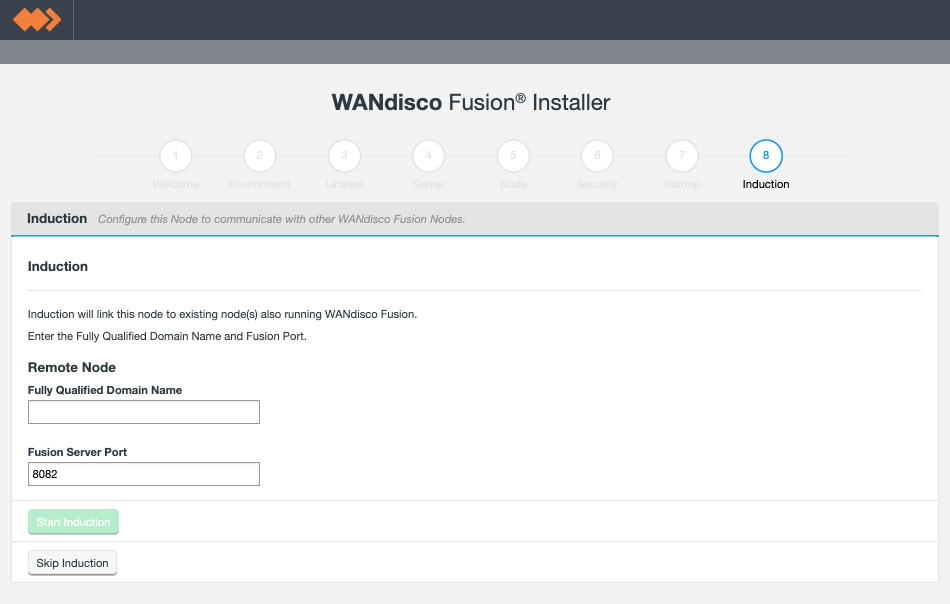Click the 'Enter the Fully Qualified Domain Name' instruction
The width and height of the screenshot is (950, 604).
coord(167,336)
